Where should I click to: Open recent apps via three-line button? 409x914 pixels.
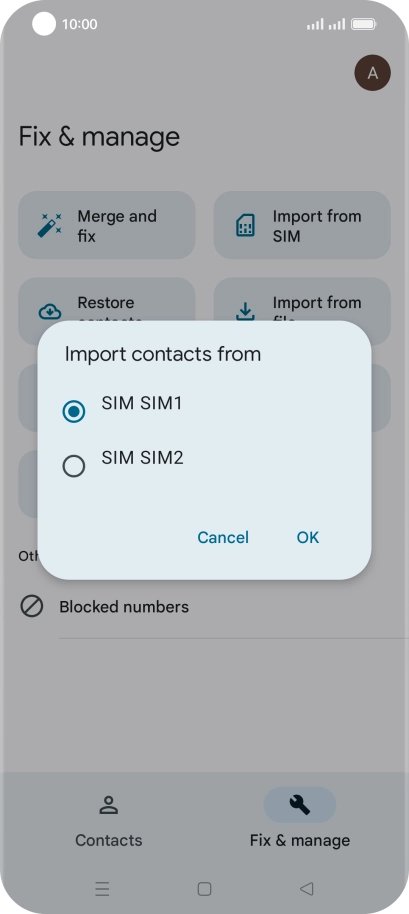(103, 888)
